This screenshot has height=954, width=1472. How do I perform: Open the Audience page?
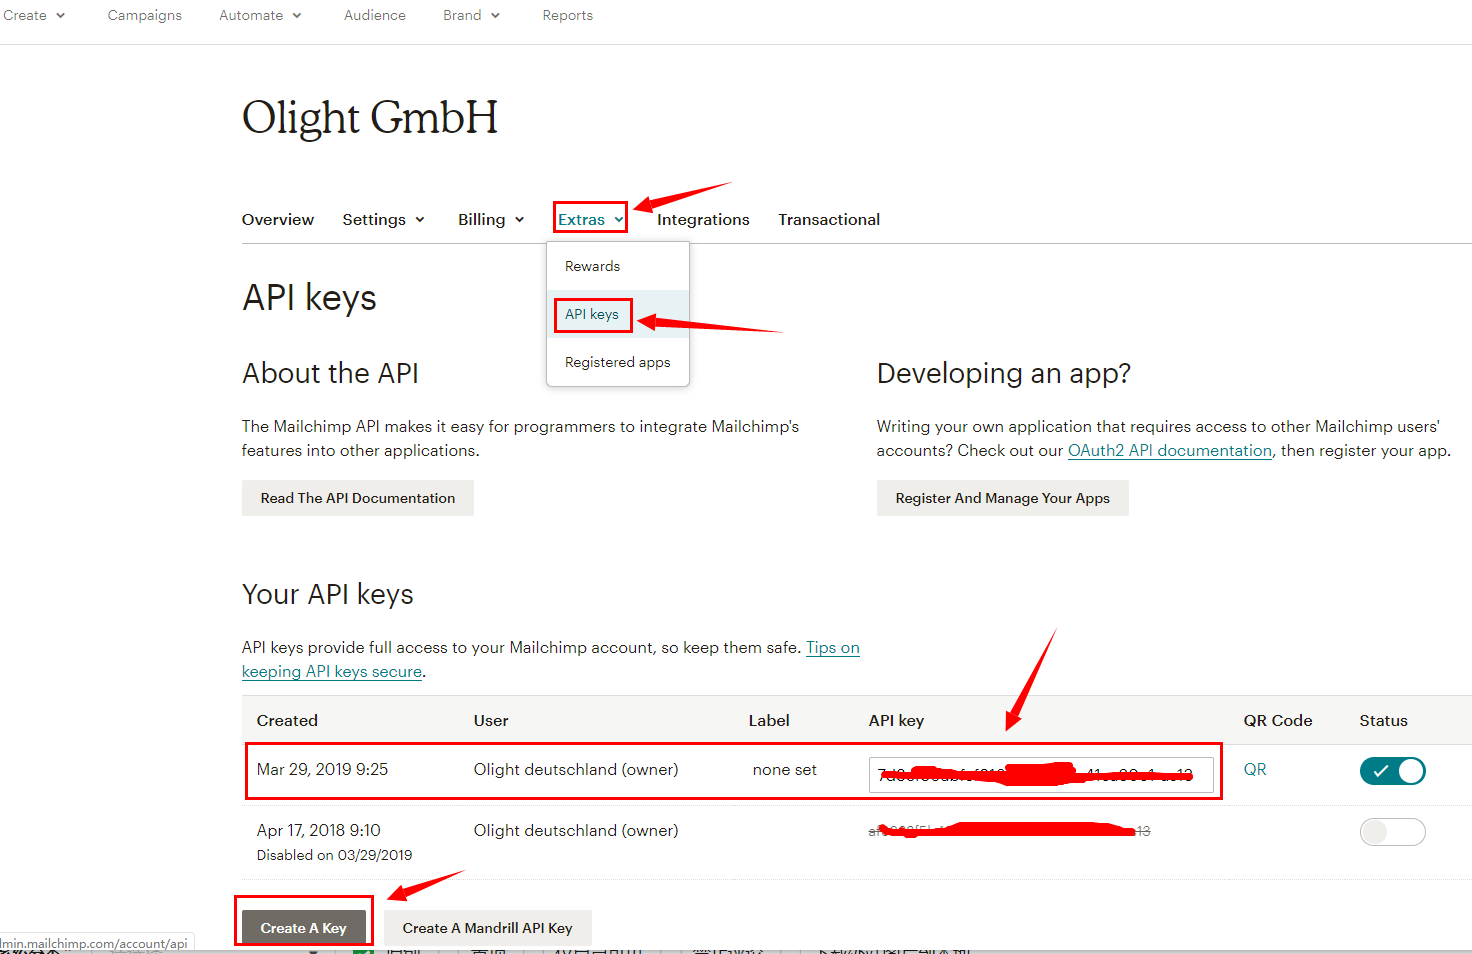pos(375,15)
